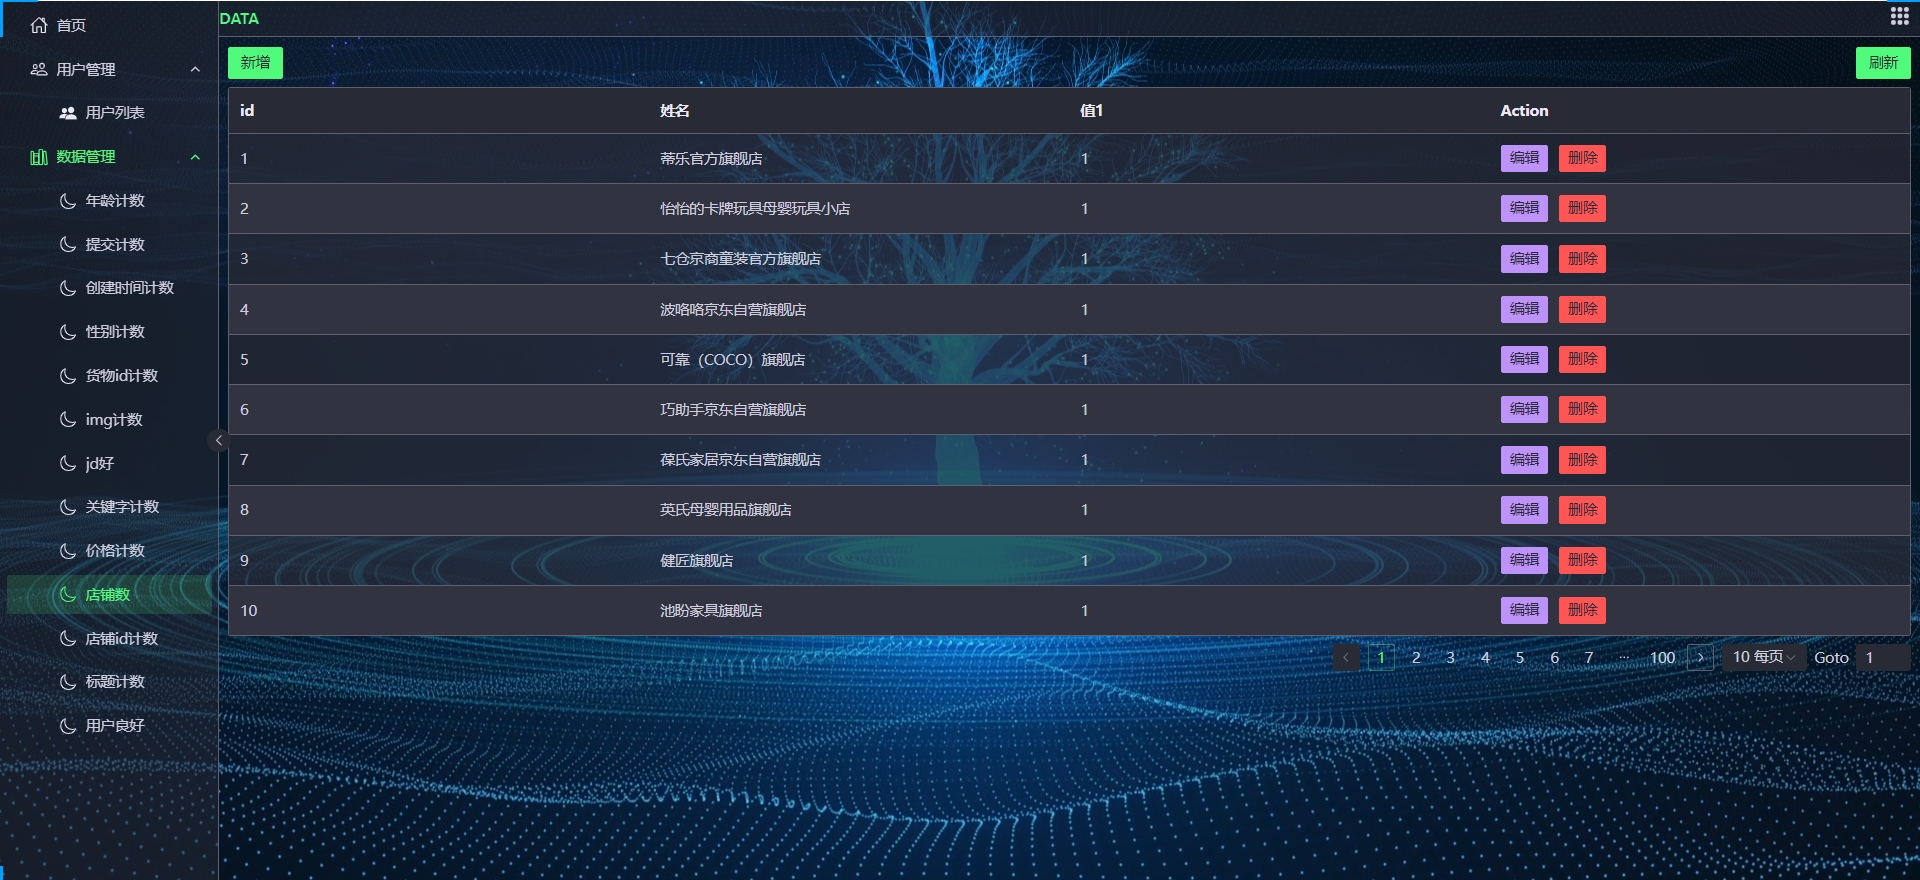This screenshot has height=880, width=1920.
Task: Edit row 6 巧助手京东自营旗舰店
Action: coord(1524,409)
